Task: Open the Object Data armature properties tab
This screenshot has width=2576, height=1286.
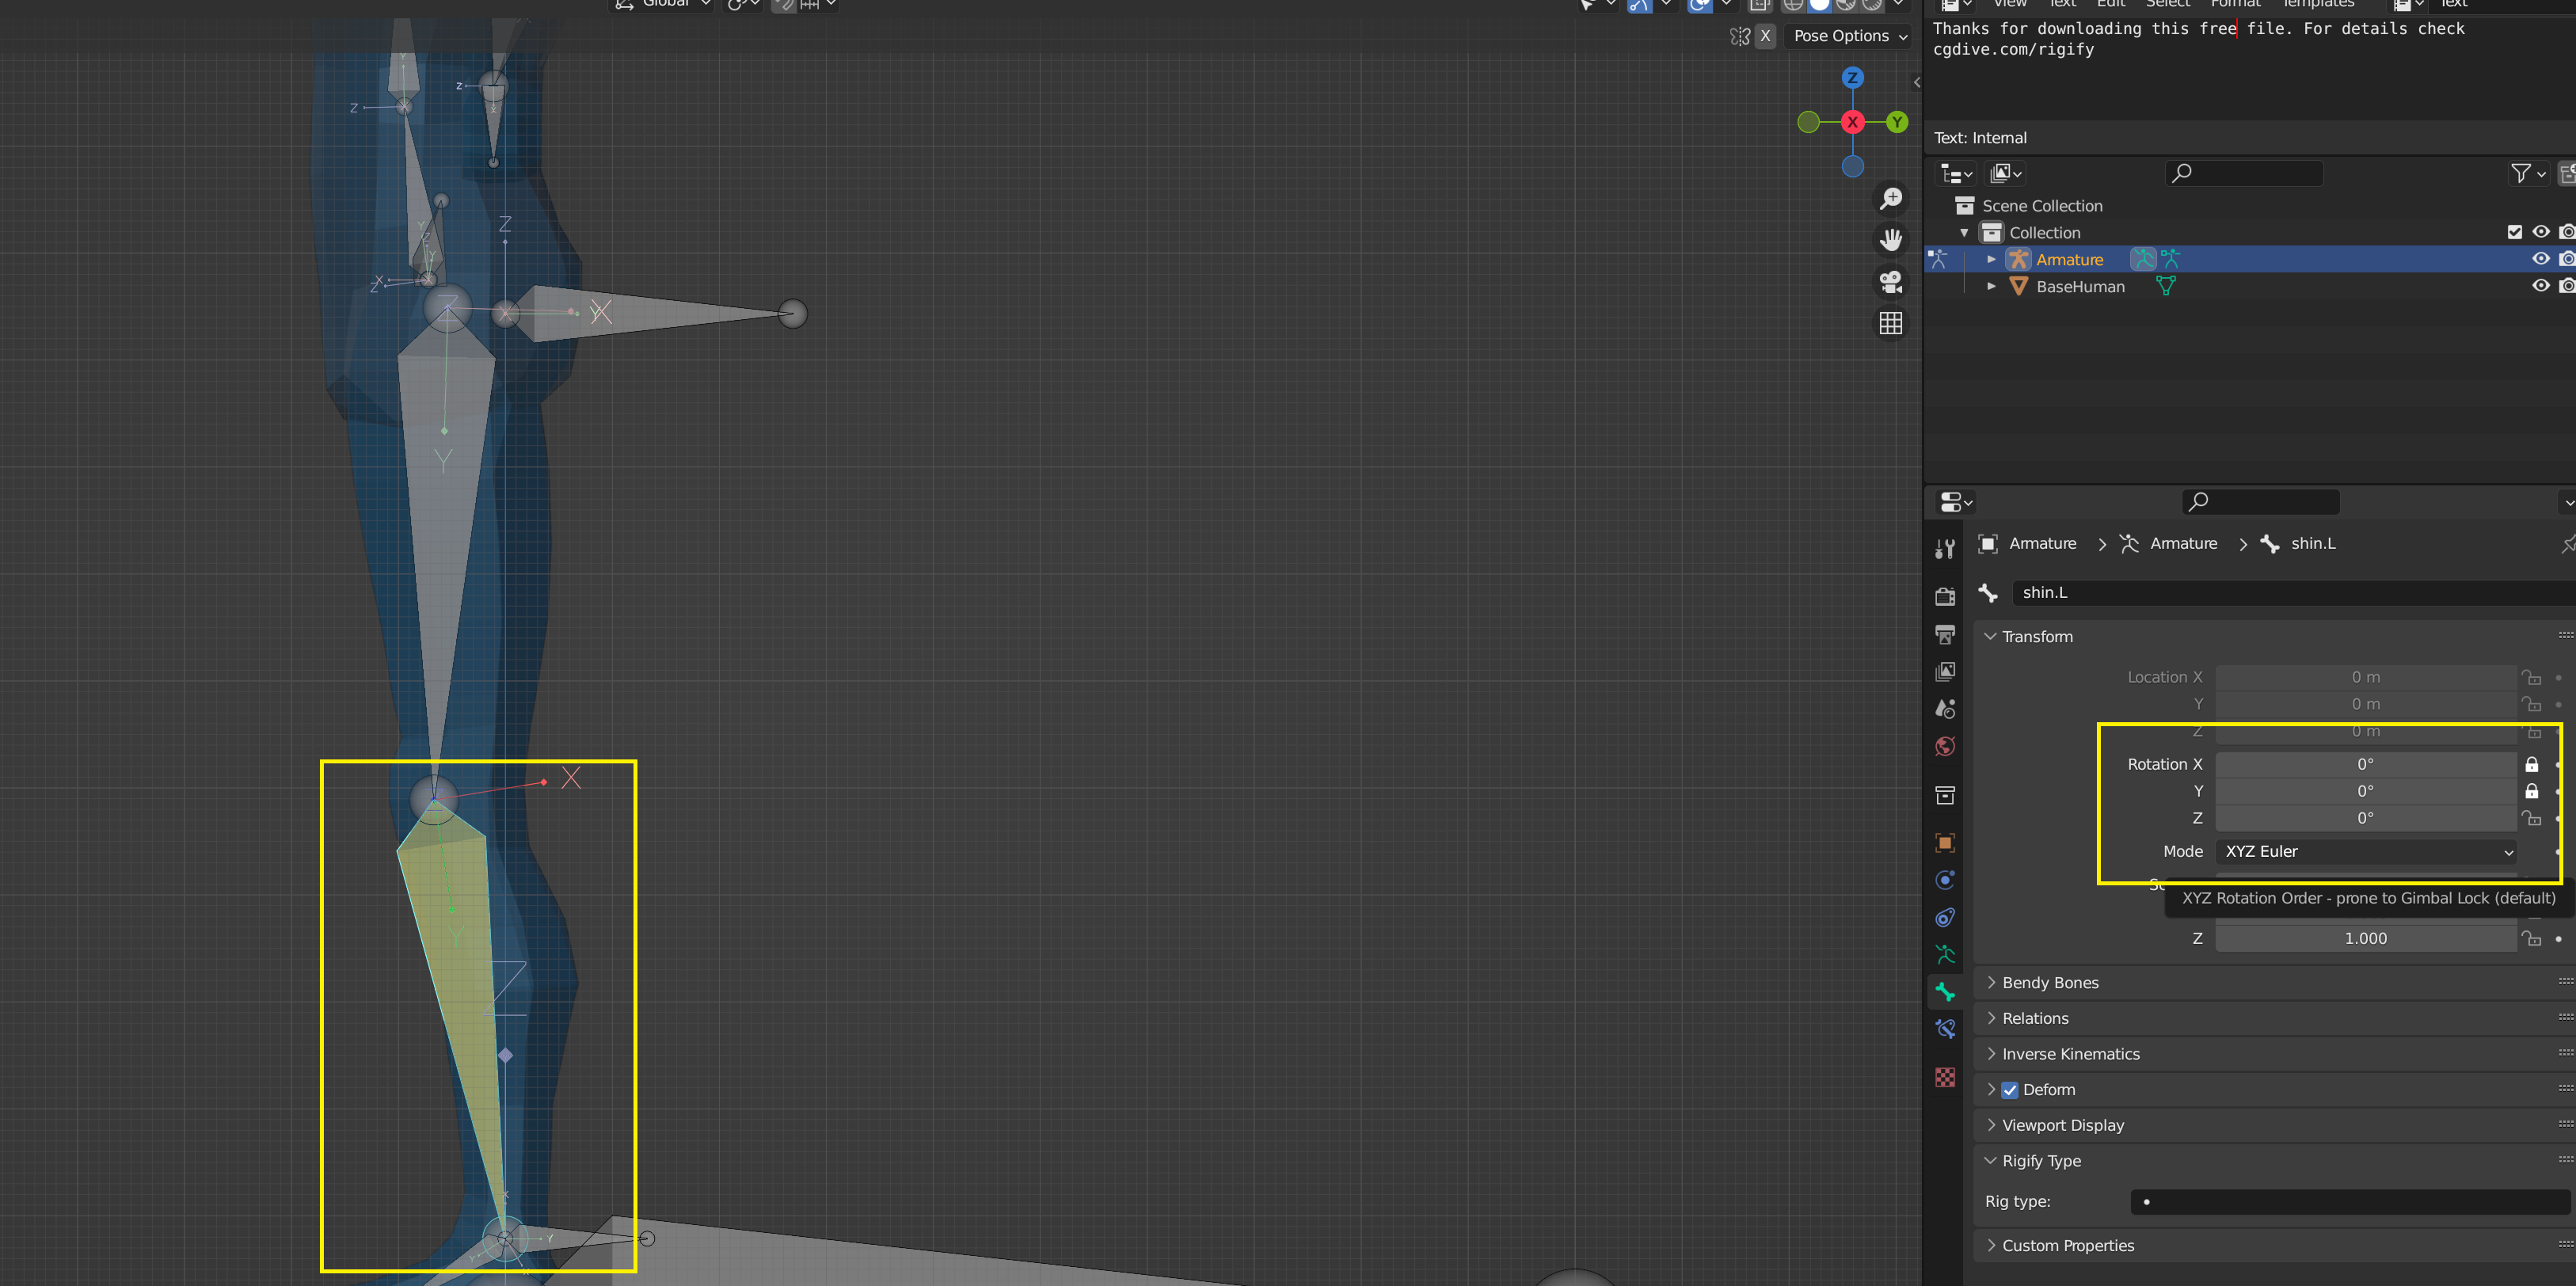Action: tap(1944, 955)
